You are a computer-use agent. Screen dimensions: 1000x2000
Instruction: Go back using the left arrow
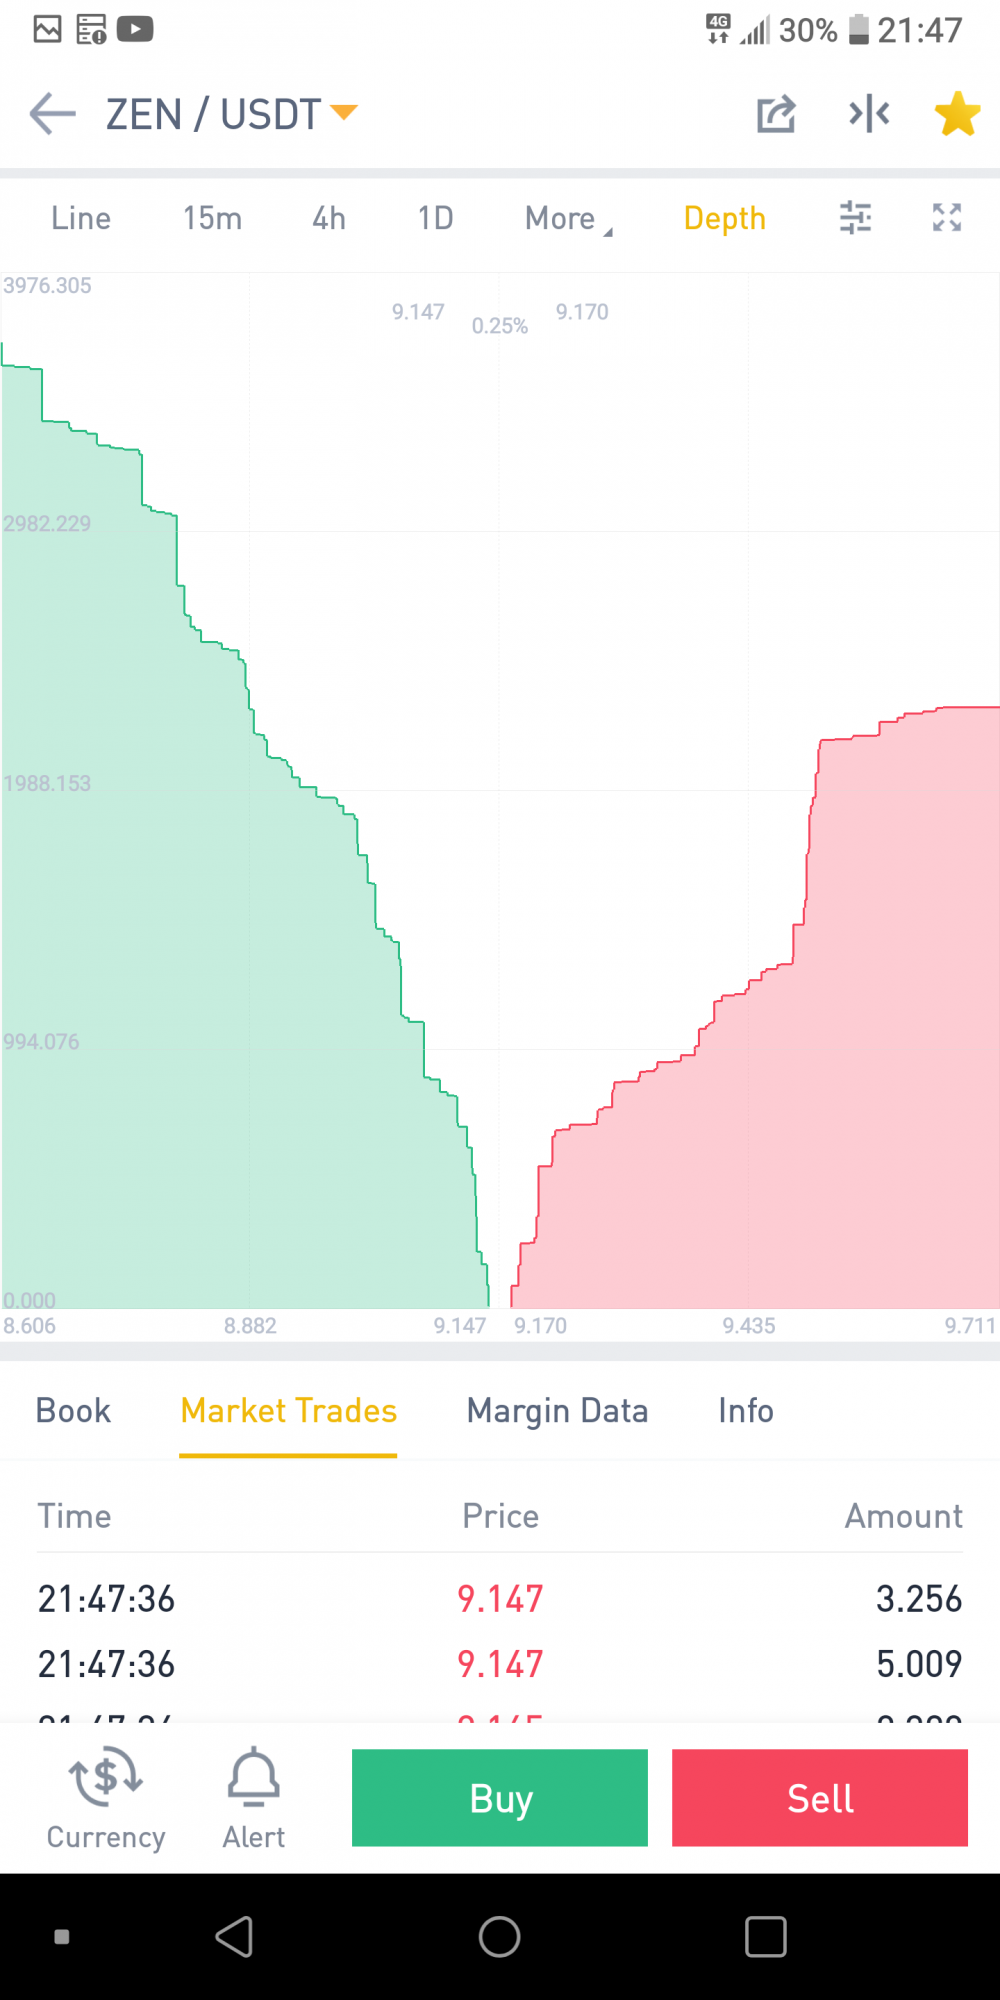coord(53,114)
